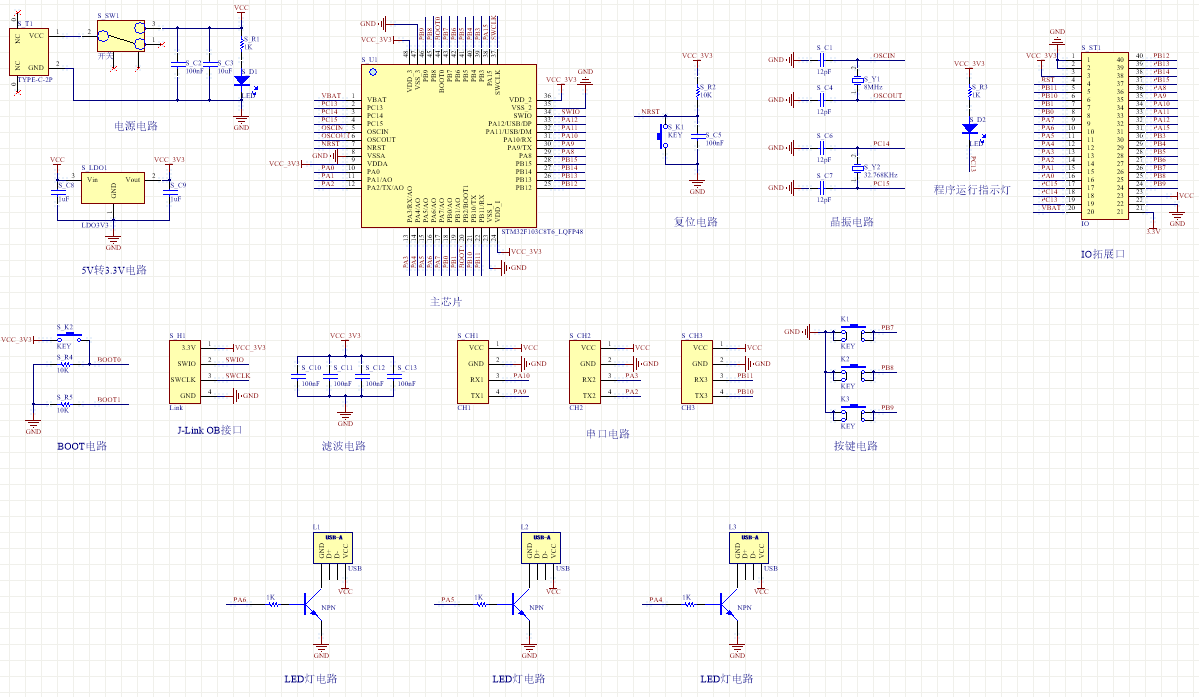
Task: Click the 按键电路 section title
Action: pyautogui.click(x=855, y=446)
